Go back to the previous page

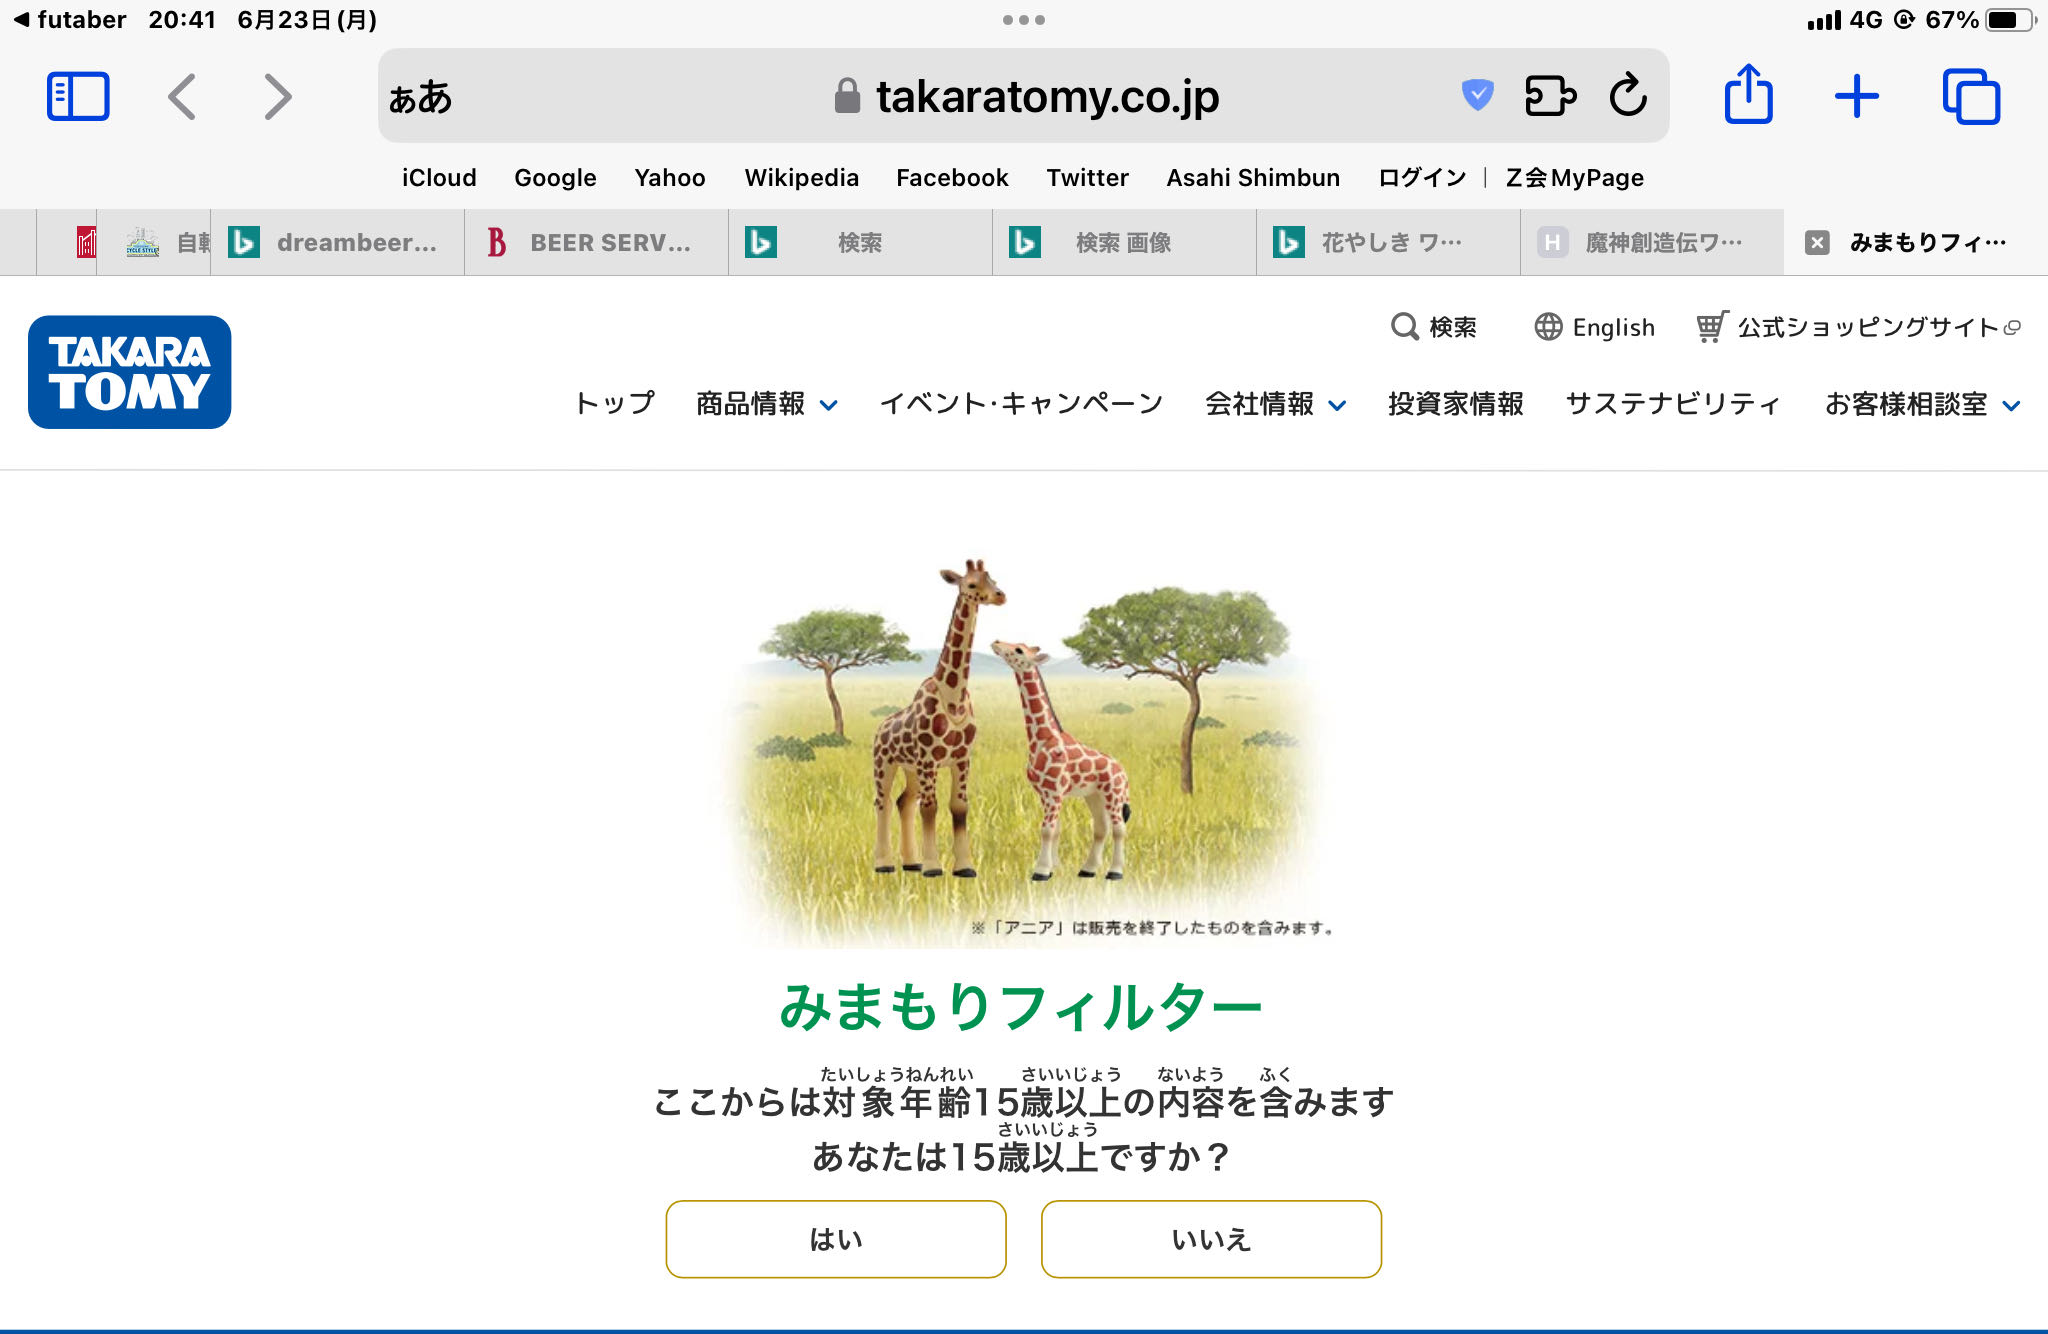click(182, 97)
